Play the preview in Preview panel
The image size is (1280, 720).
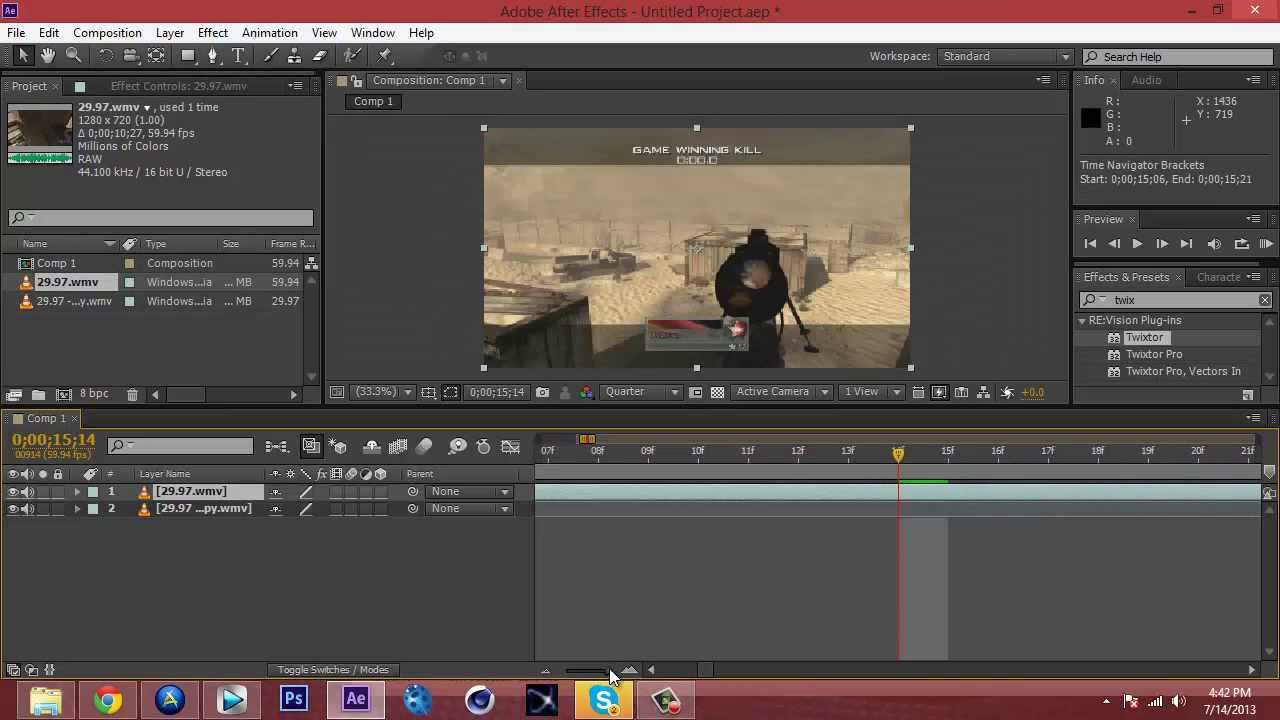[x=1137, y=244]
